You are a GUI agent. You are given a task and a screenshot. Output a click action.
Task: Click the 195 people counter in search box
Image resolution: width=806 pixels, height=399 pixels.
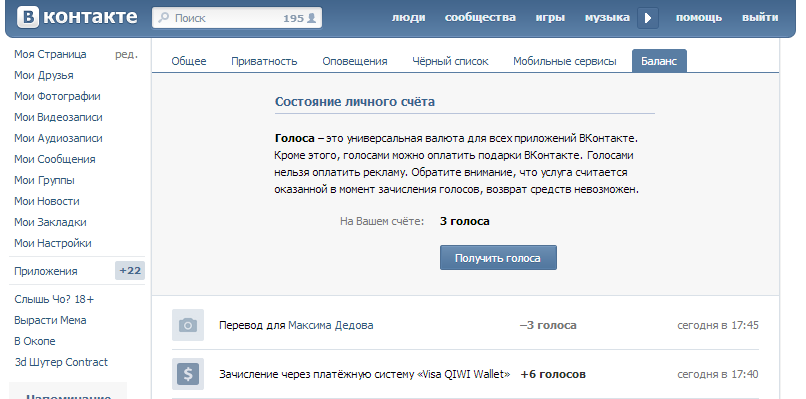299,18
